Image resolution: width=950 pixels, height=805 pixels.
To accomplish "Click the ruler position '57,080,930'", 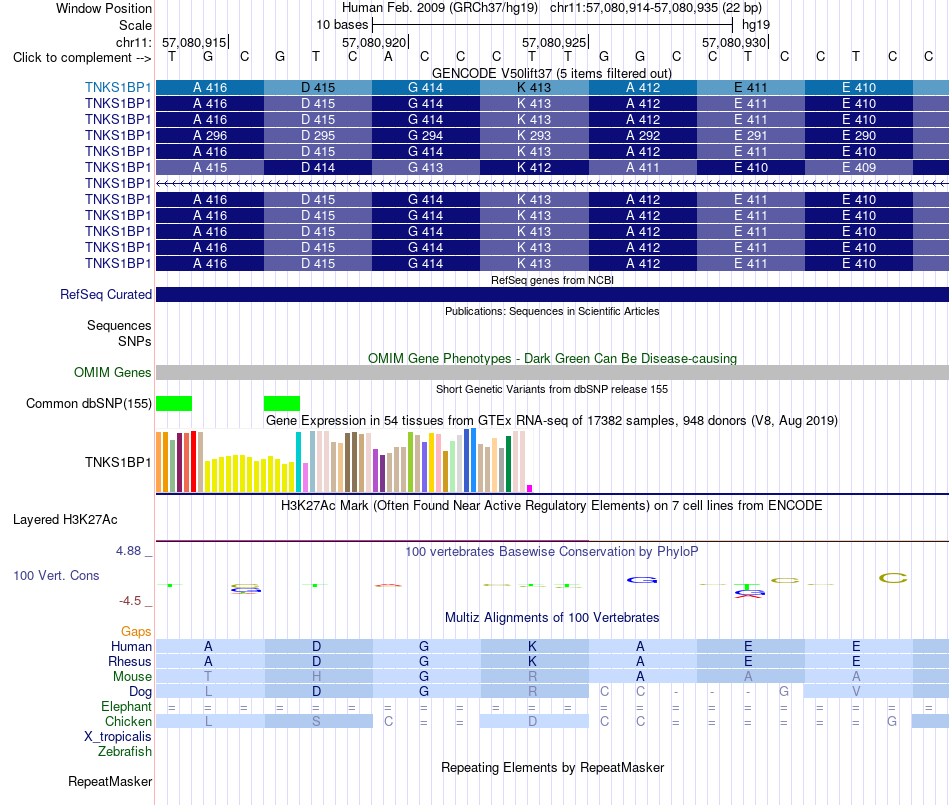I will click(x=734, y=42).
